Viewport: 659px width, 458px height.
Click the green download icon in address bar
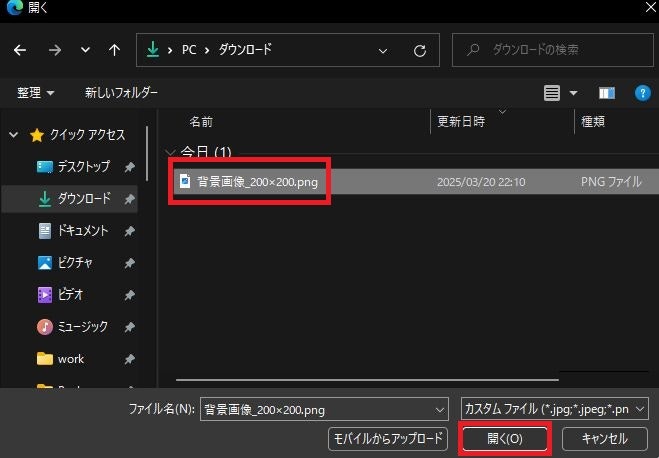(153, 50)
